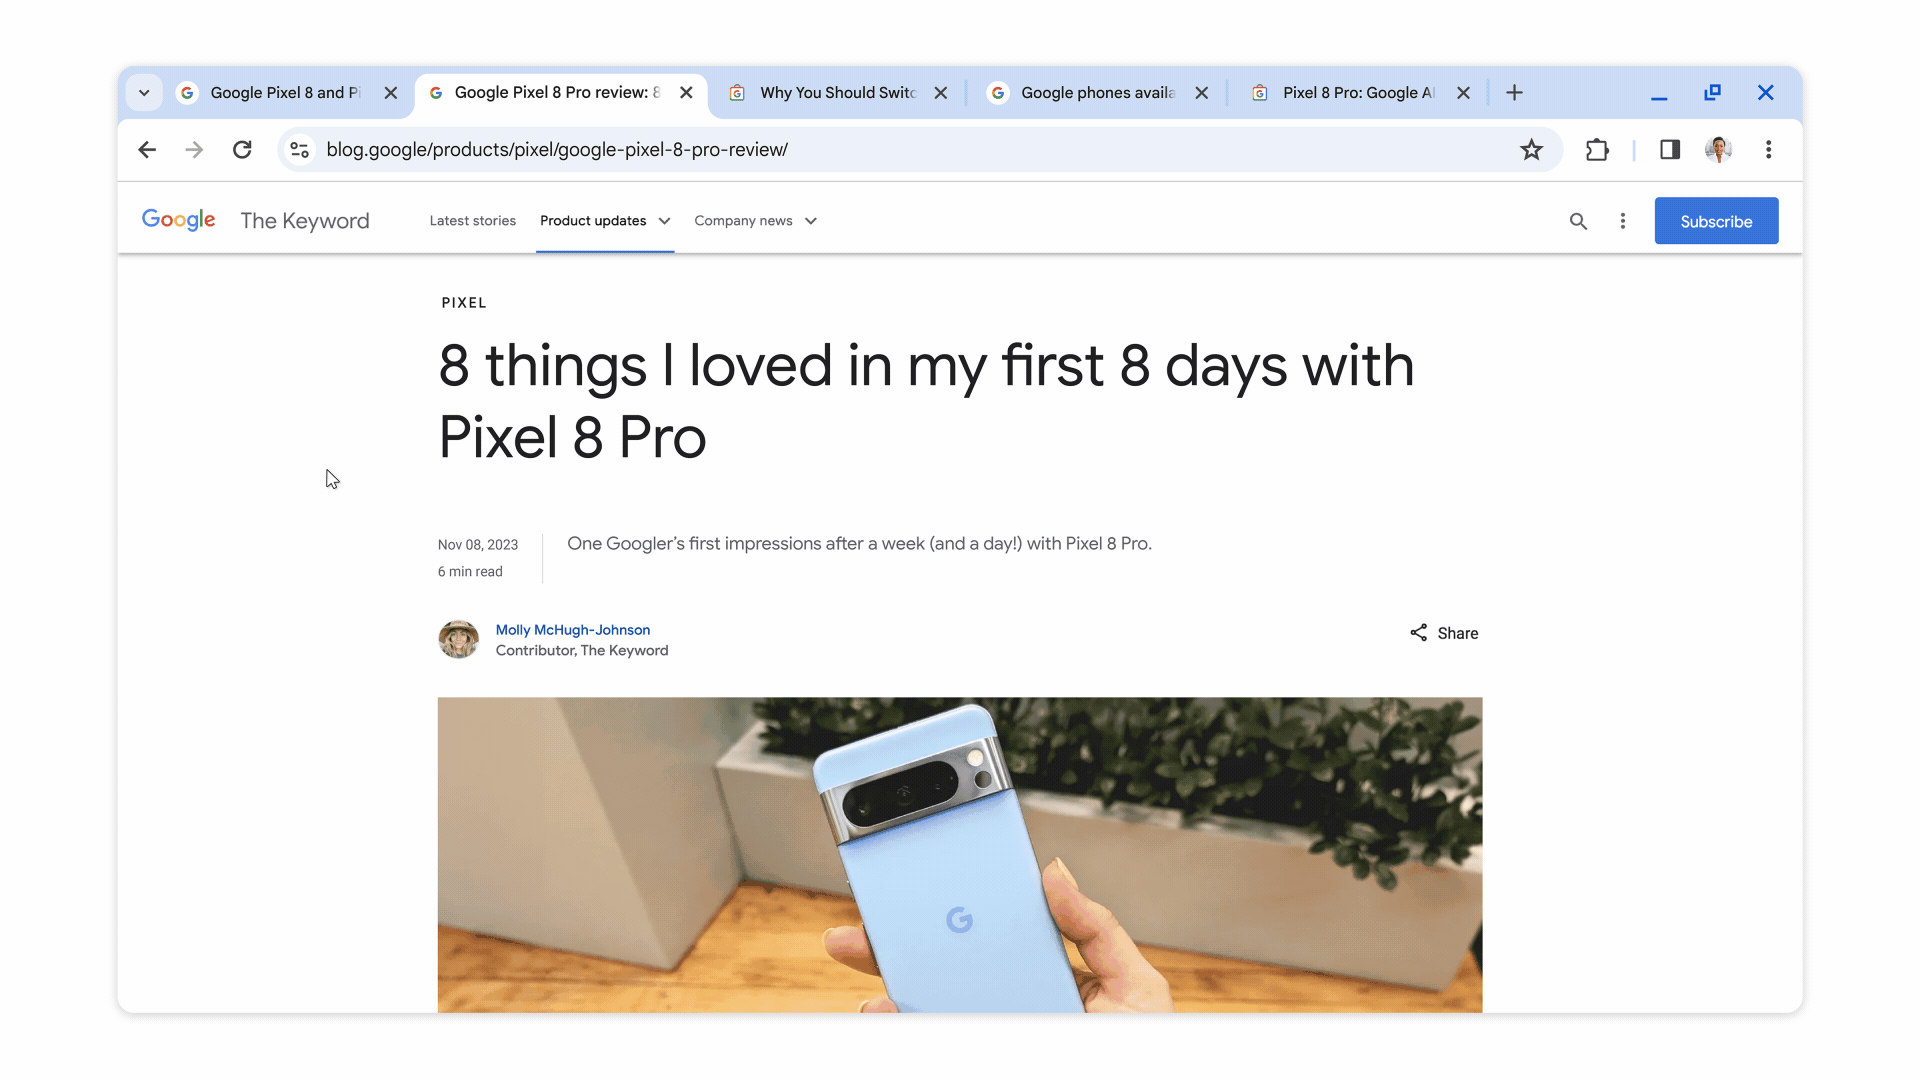The image size is (1920, 1080).
Task: Click the Search icon in the nav
Action: 1578,220
